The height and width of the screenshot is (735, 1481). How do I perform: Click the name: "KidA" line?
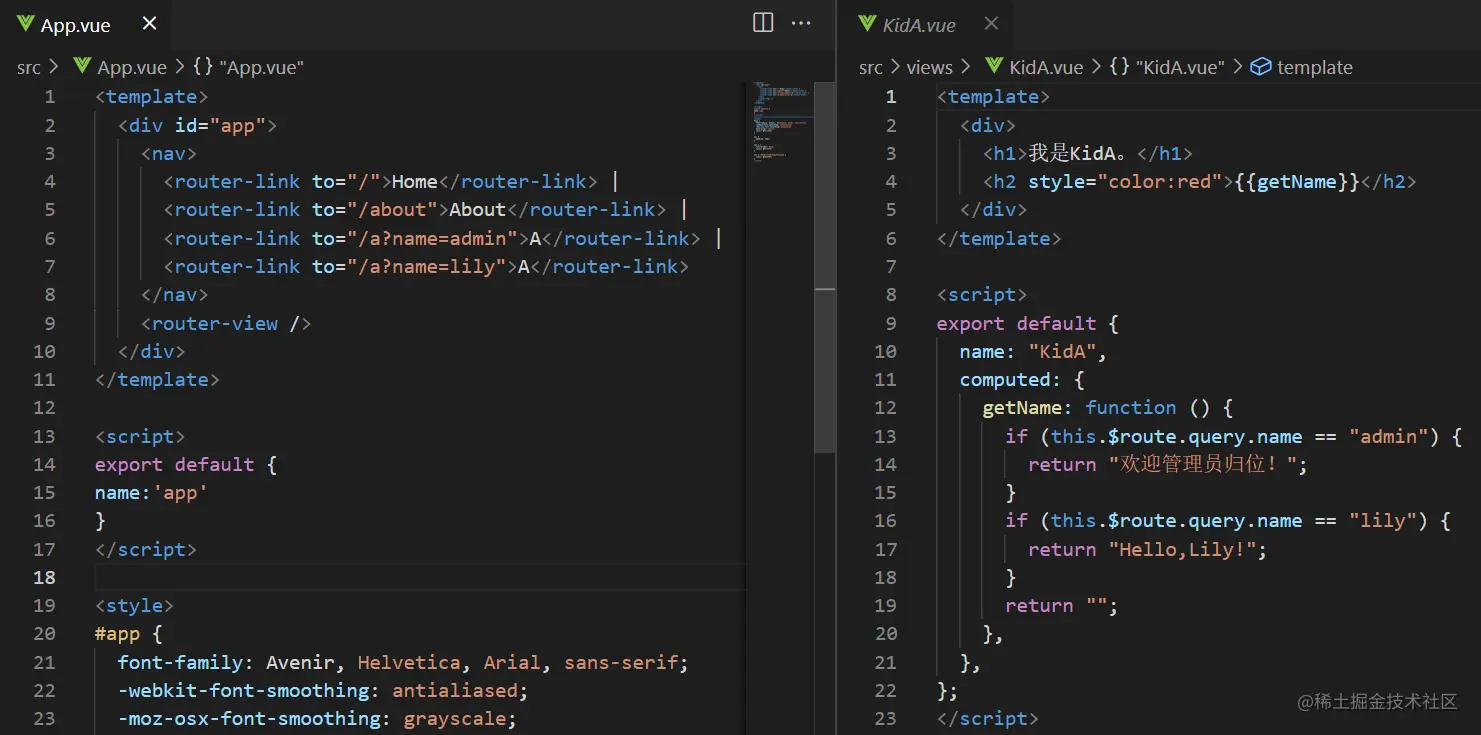coord(1034,351)
